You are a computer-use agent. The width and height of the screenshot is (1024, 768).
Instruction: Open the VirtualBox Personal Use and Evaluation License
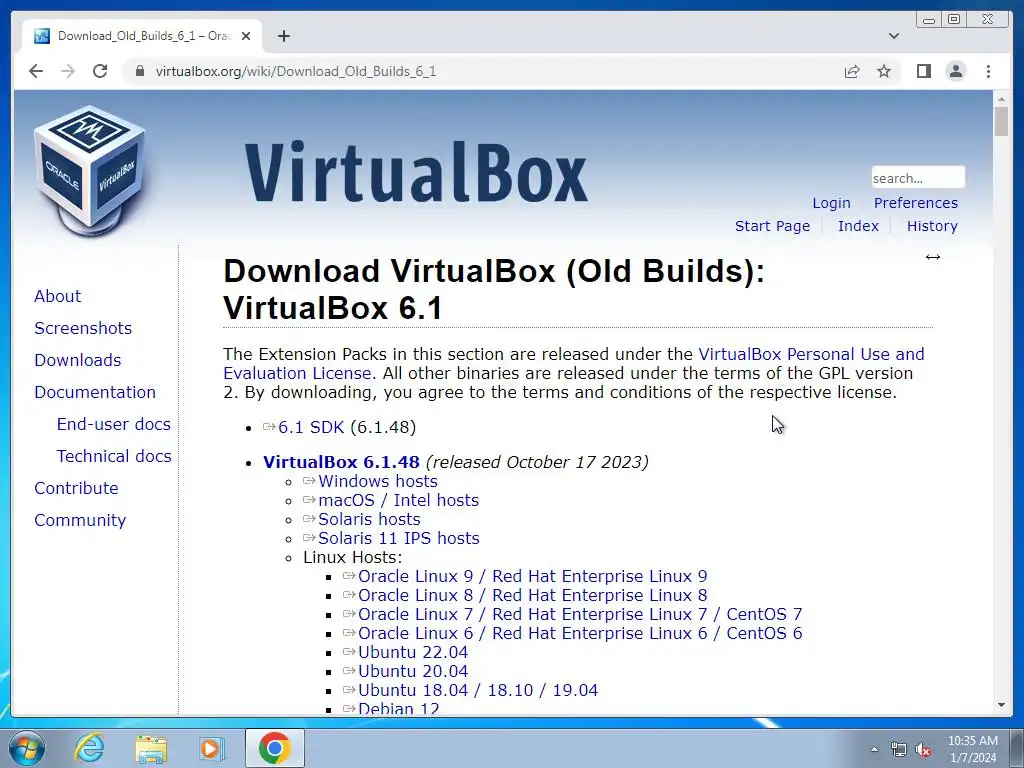811,355
